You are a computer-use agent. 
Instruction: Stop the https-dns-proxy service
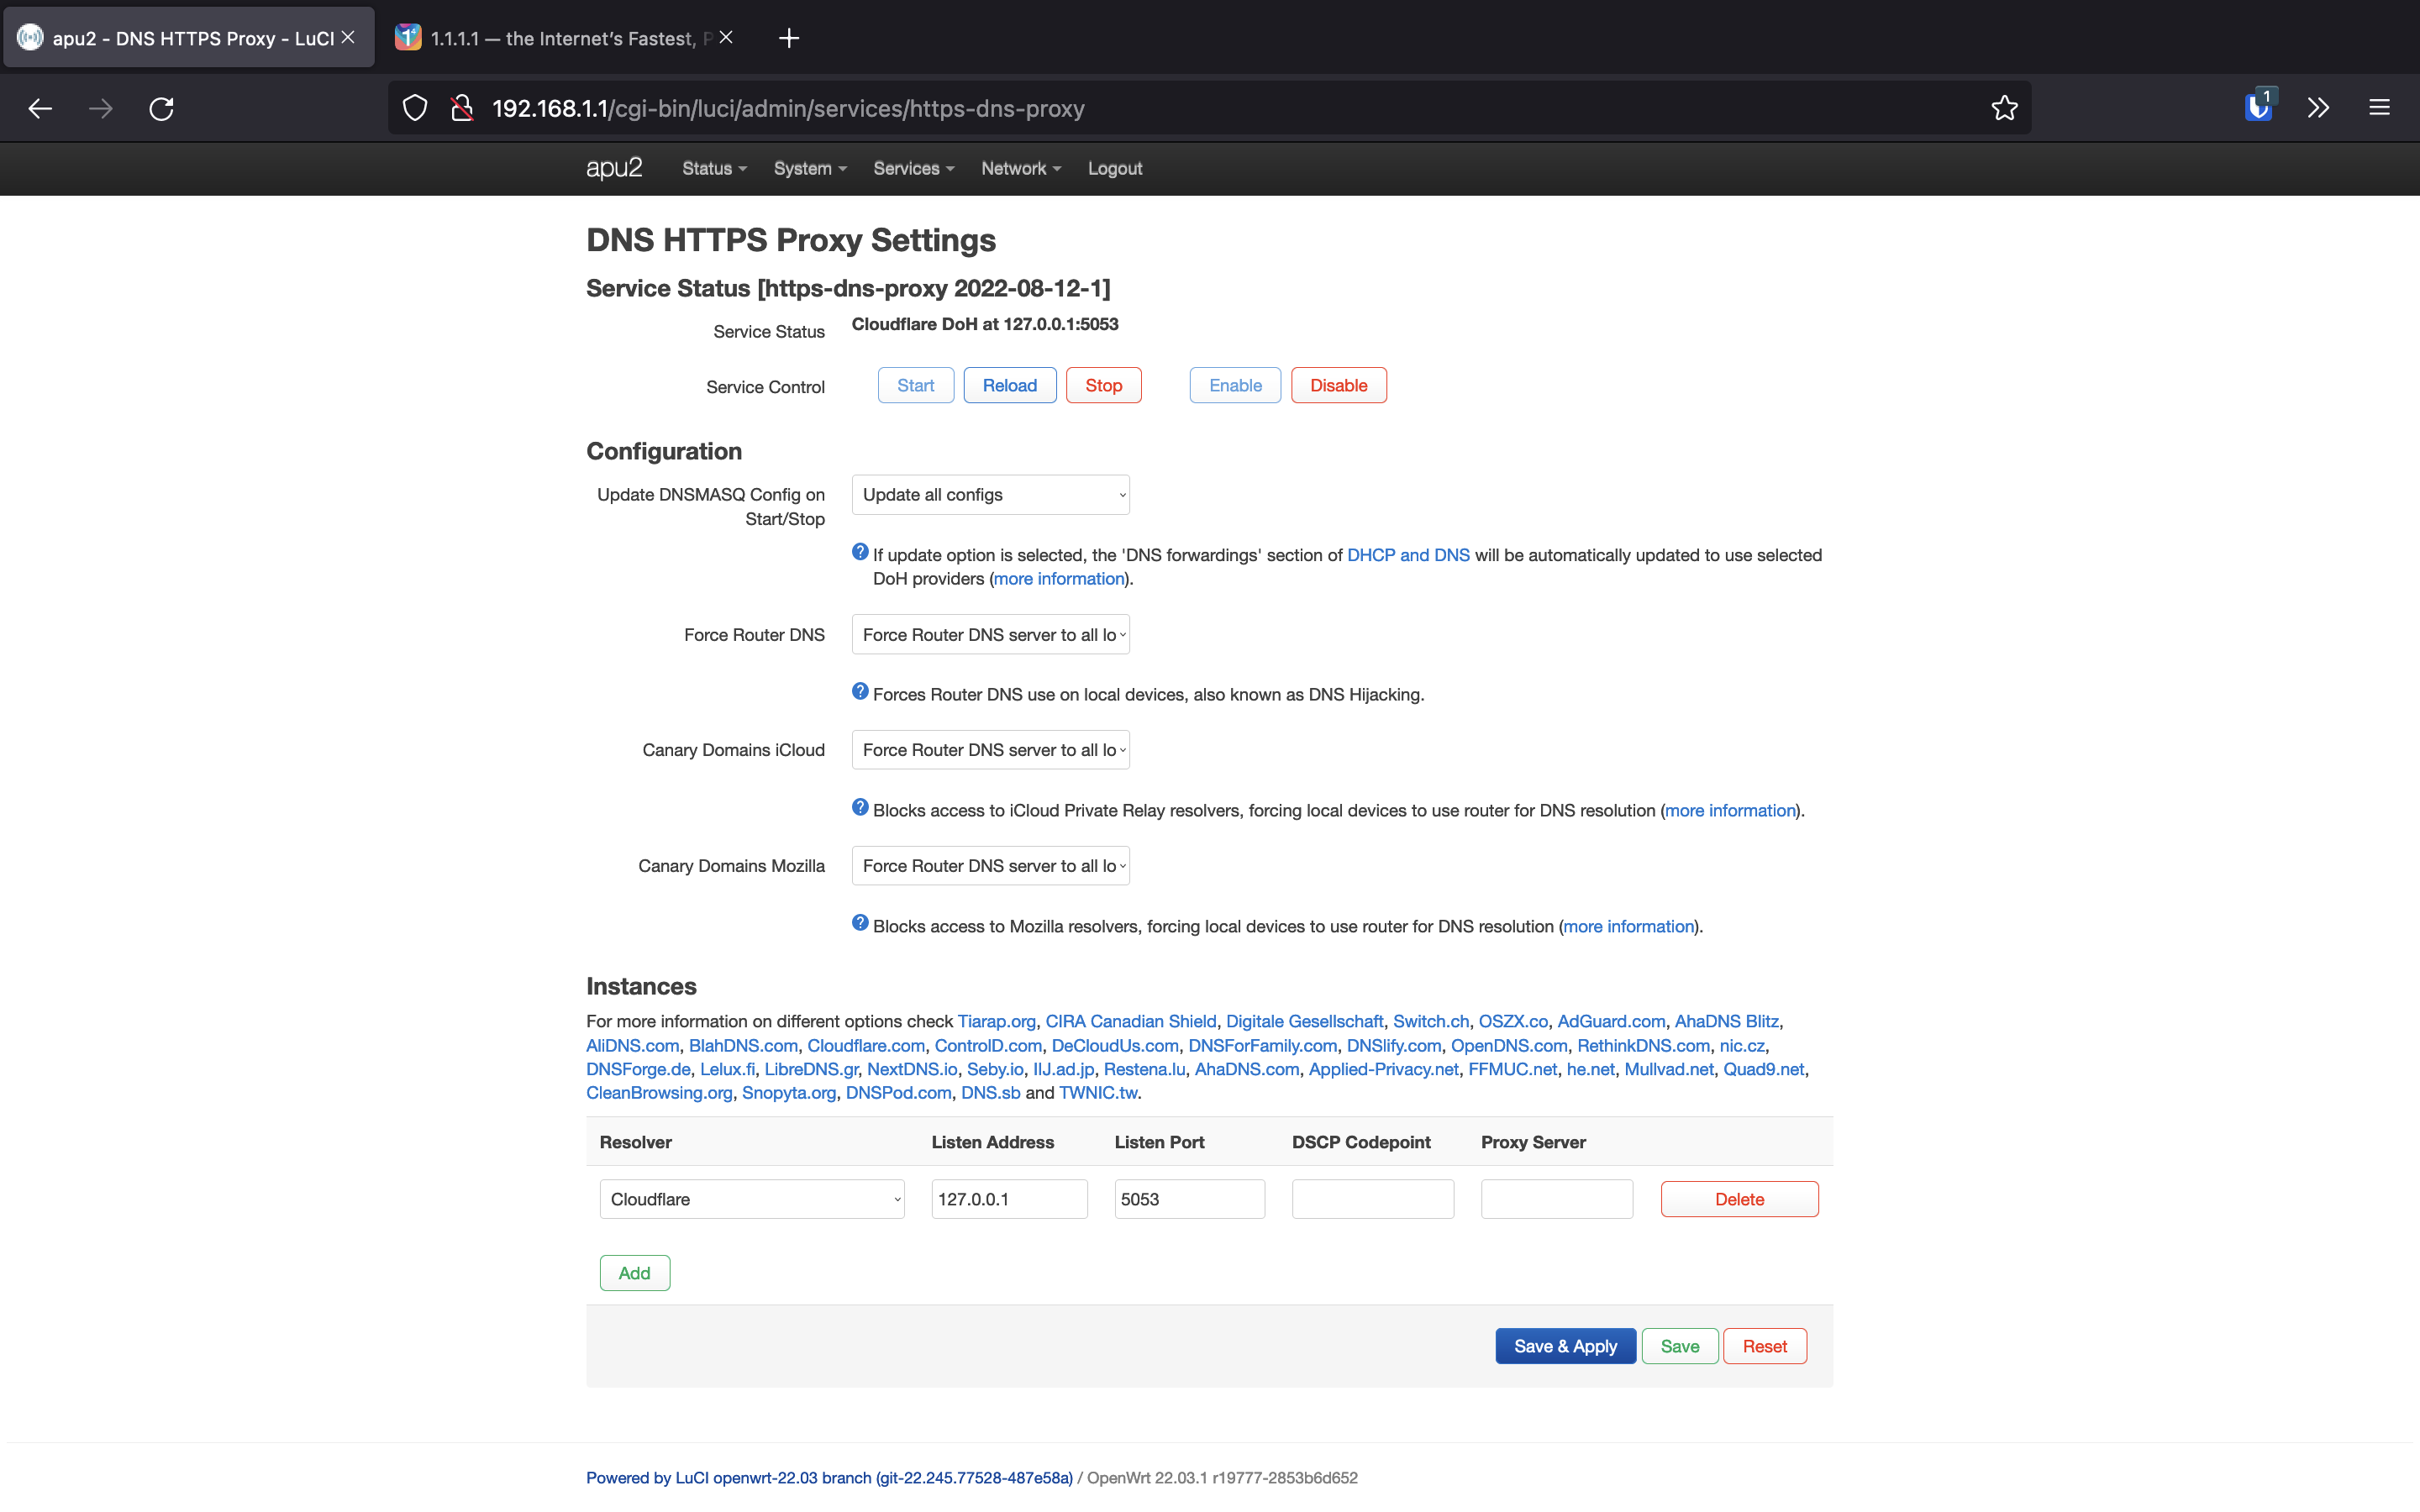point(1104,385)
